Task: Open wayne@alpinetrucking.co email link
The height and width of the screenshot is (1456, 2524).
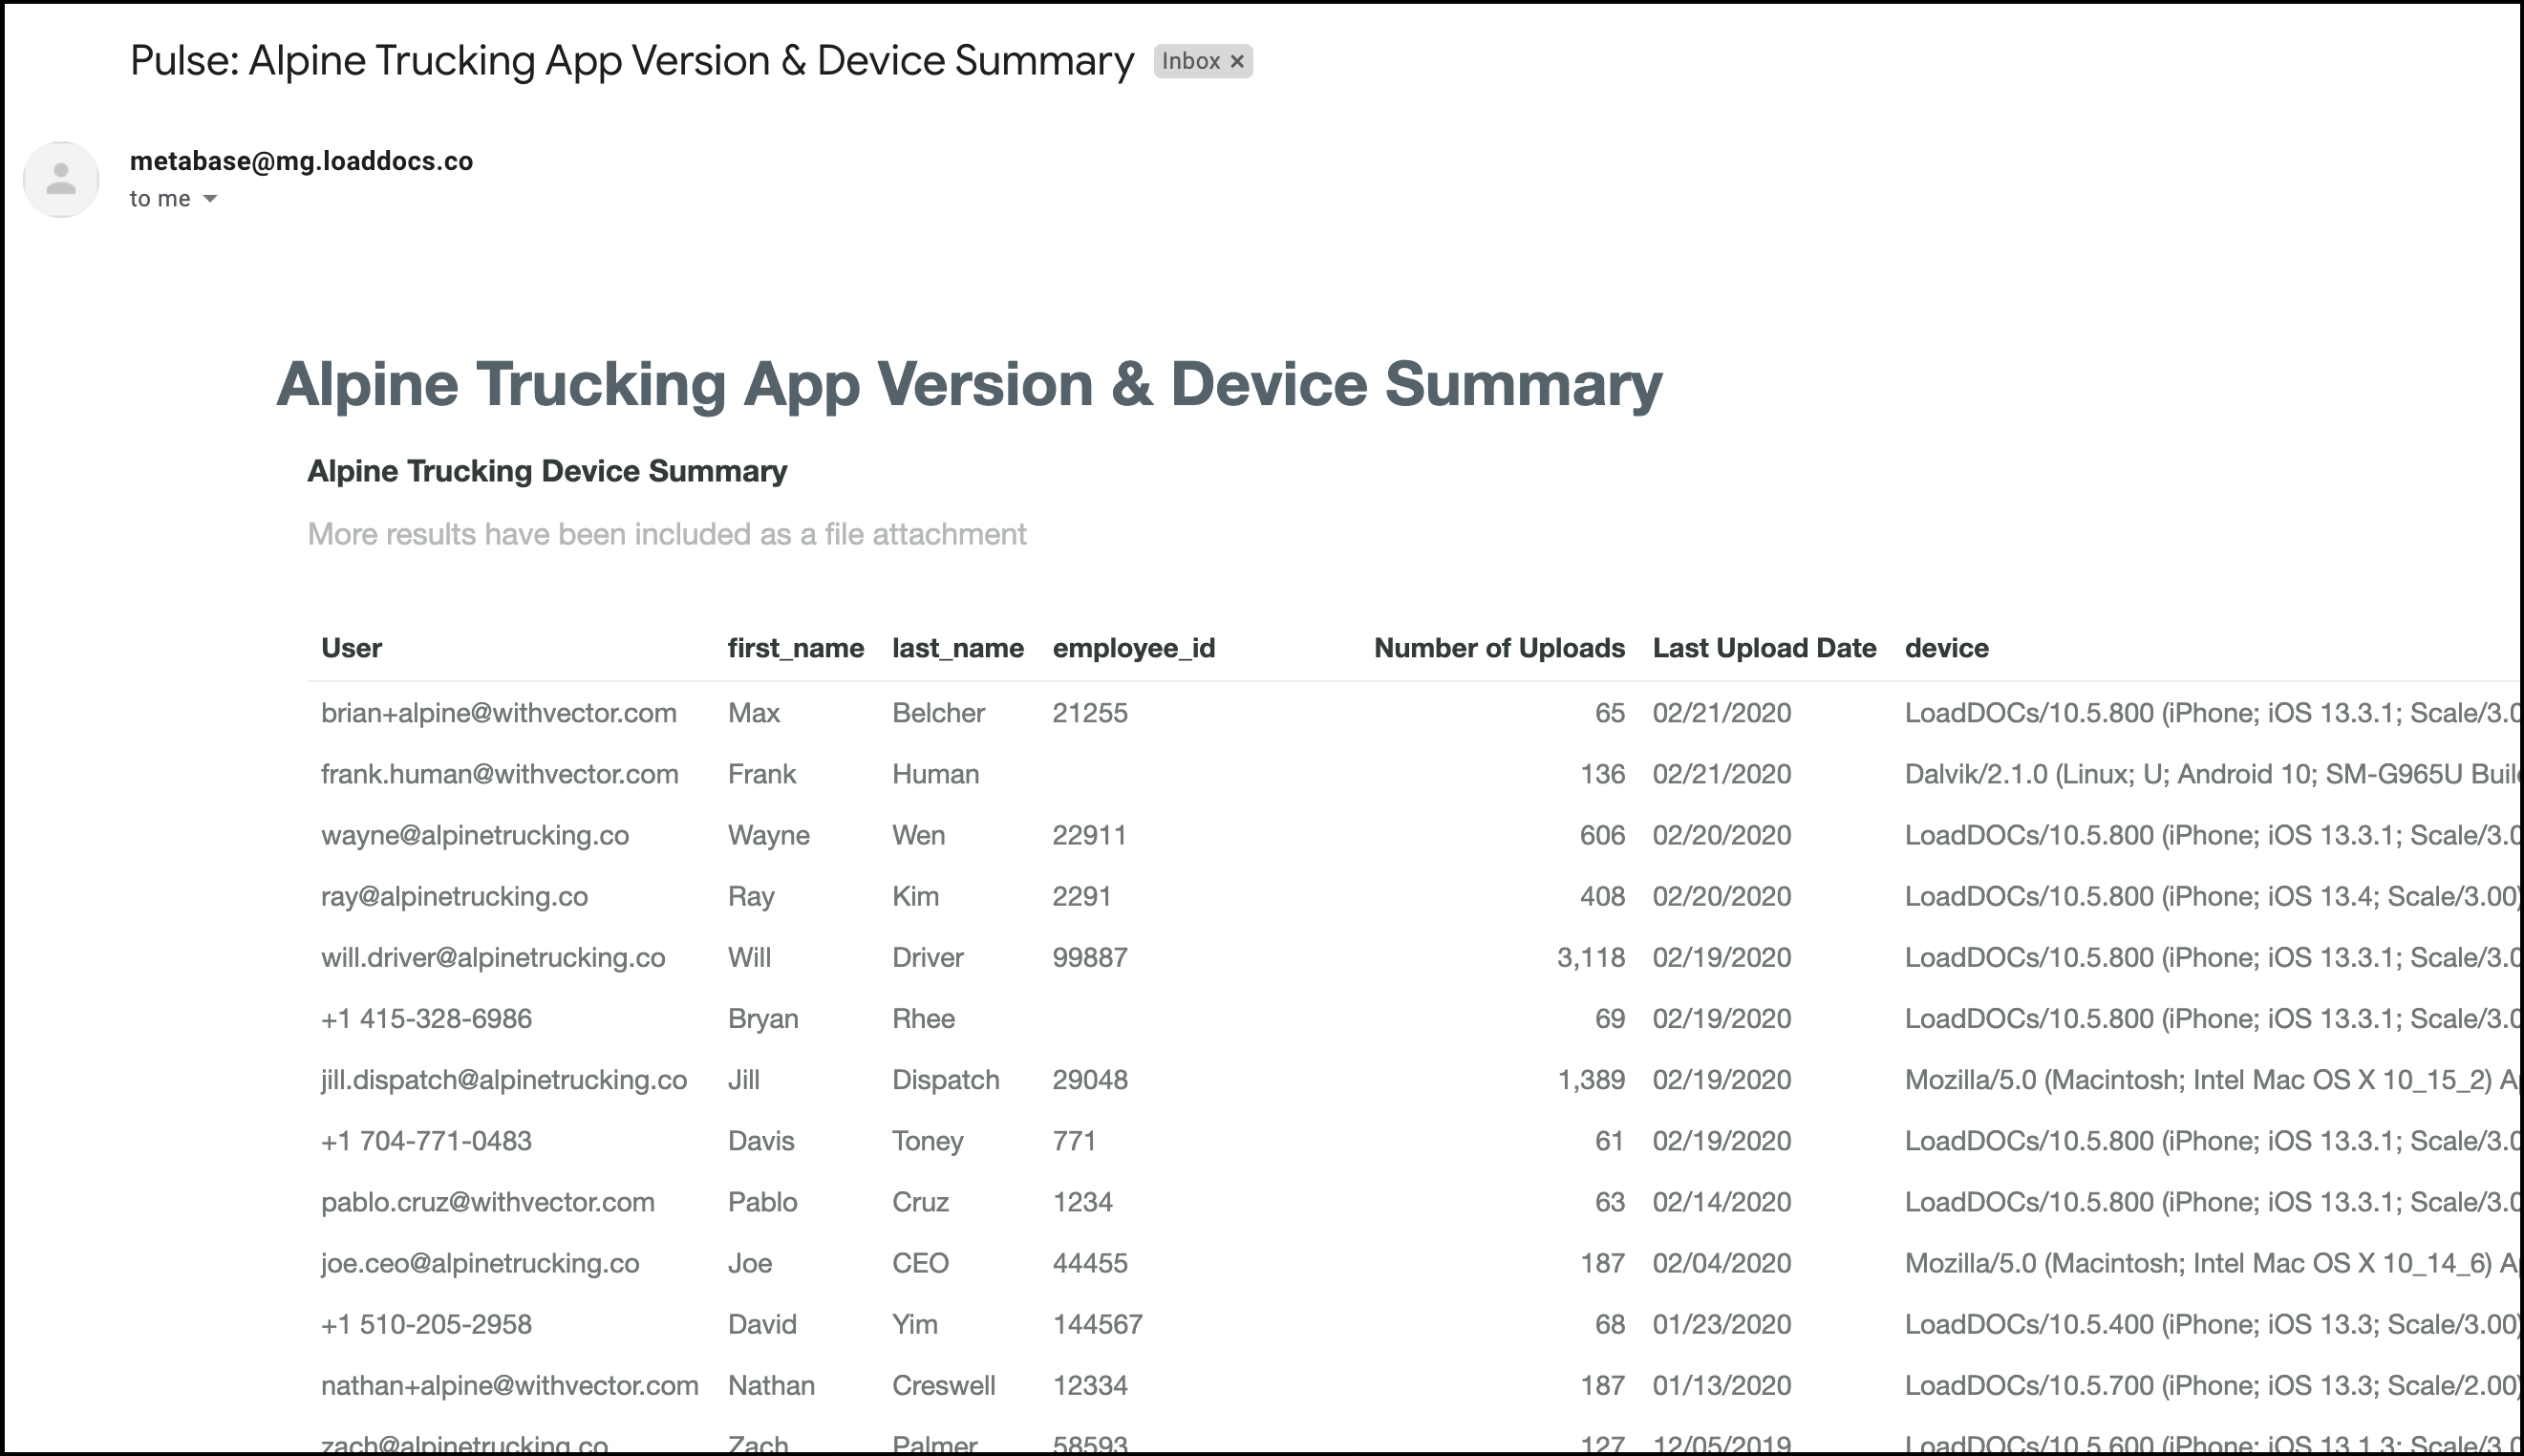Action: [x=475, y=835]
